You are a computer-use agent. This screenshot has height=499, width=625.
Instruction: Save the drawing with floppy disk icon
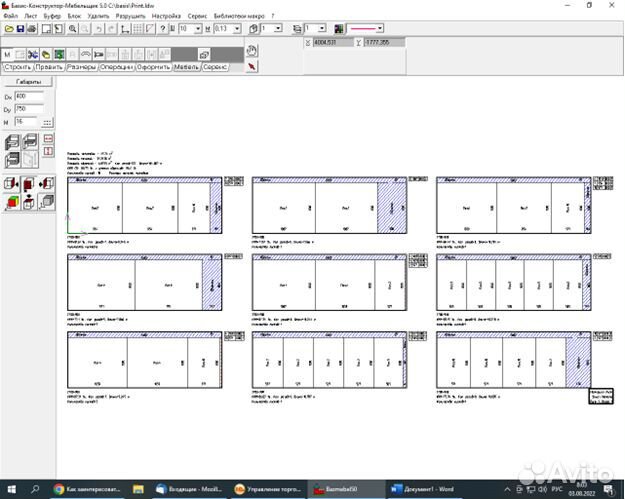click(x=21, y=29)
